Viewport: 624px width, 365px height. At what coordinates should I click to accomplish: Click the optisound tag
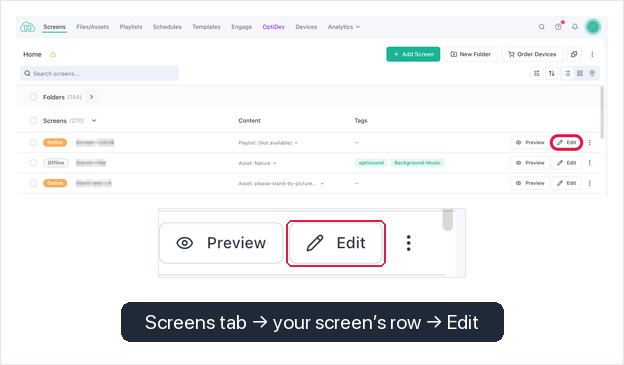(x=371, y=163)
